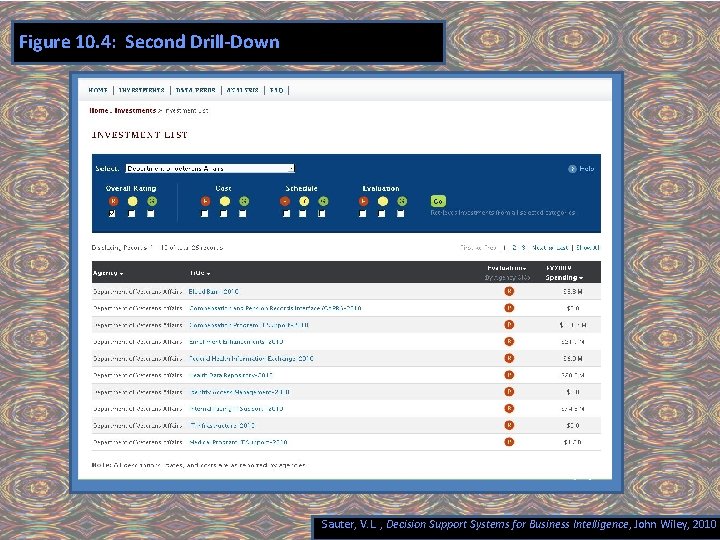
Task: Click the green Schedule rating icon
Action: point(323,201)
